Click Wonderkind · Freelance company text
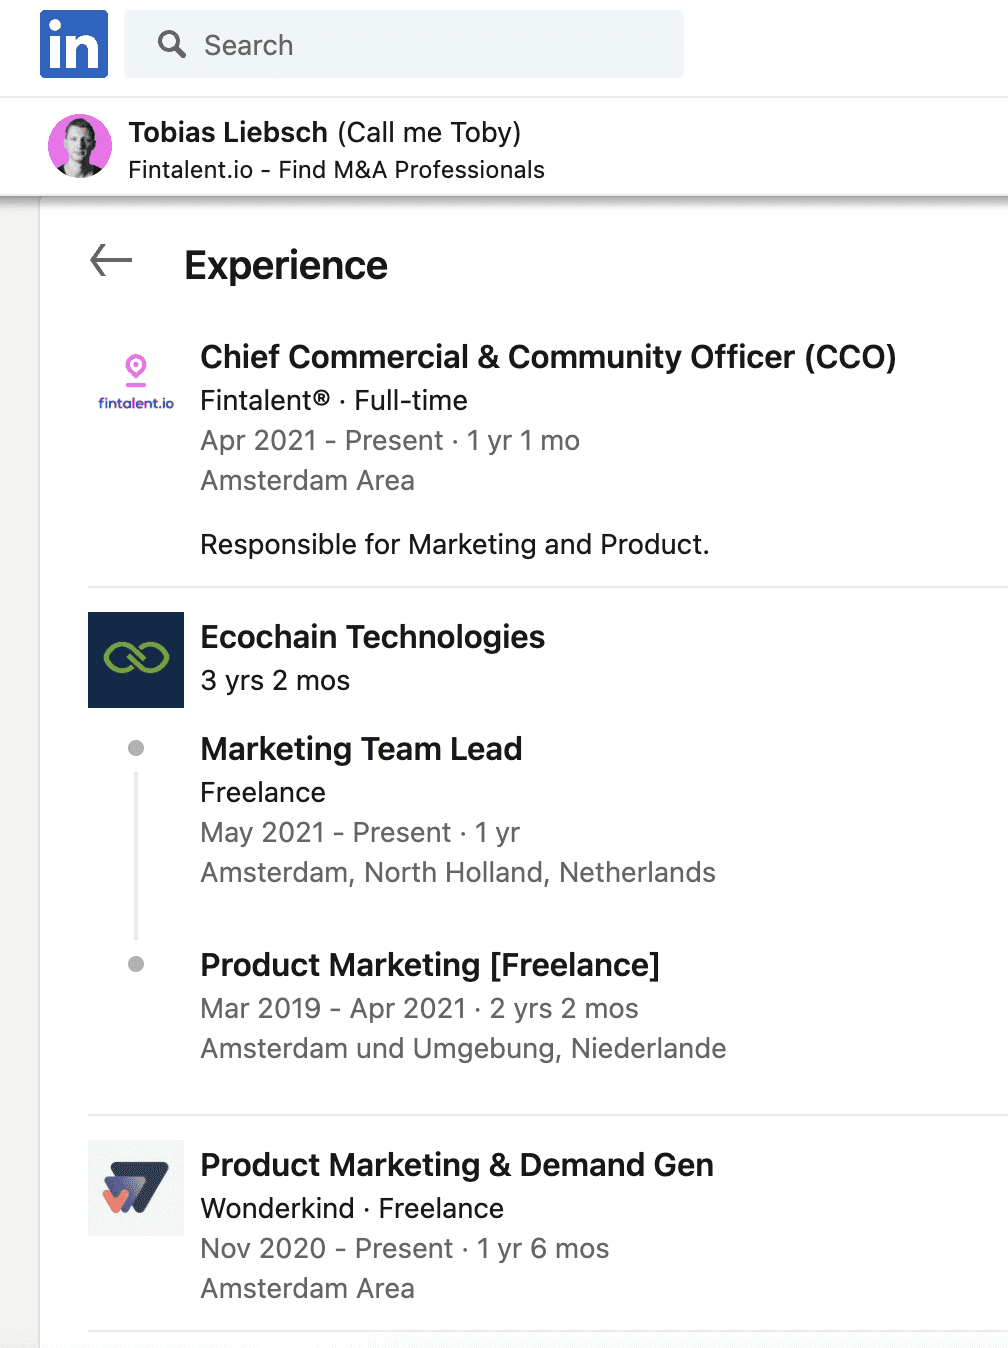1008x1348 pixels. (x=352, y=1209)
